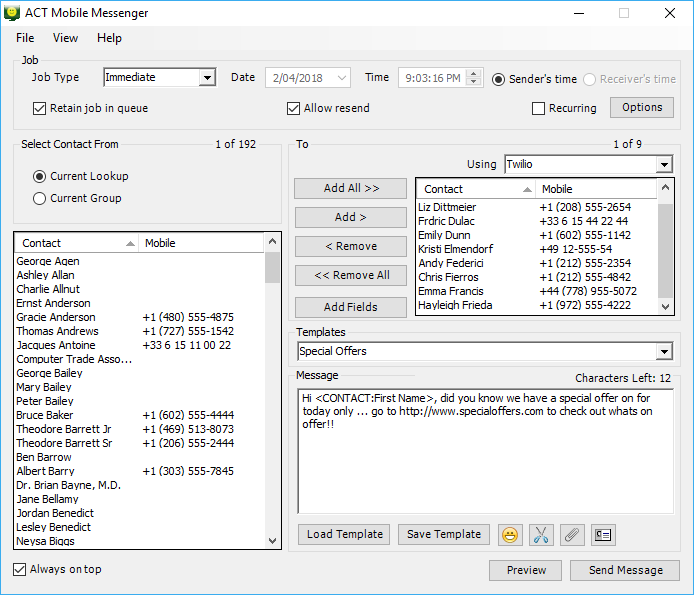Click the contact list scroll down arrow
Viewport: 694px width, 595px height.
(272, 541)
